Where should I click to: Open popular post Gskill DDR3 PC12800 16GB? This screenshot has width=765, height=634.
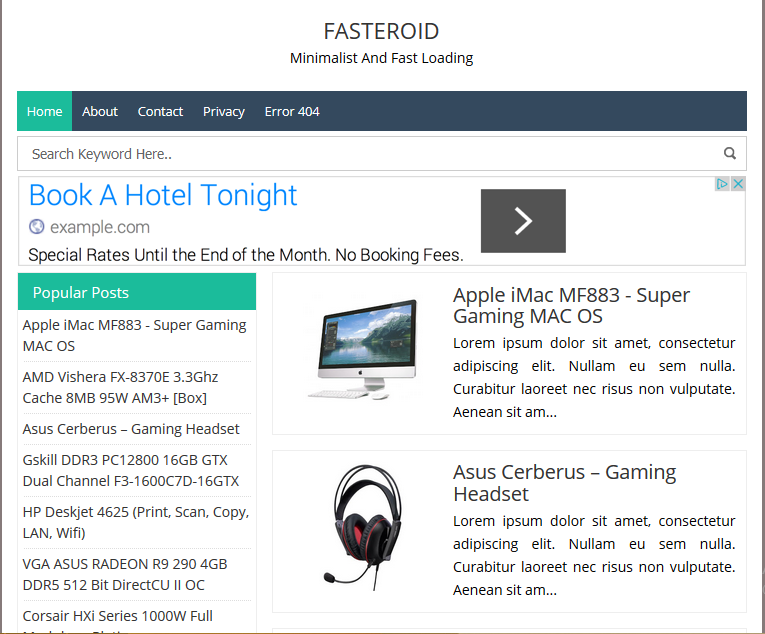[131, 470]
